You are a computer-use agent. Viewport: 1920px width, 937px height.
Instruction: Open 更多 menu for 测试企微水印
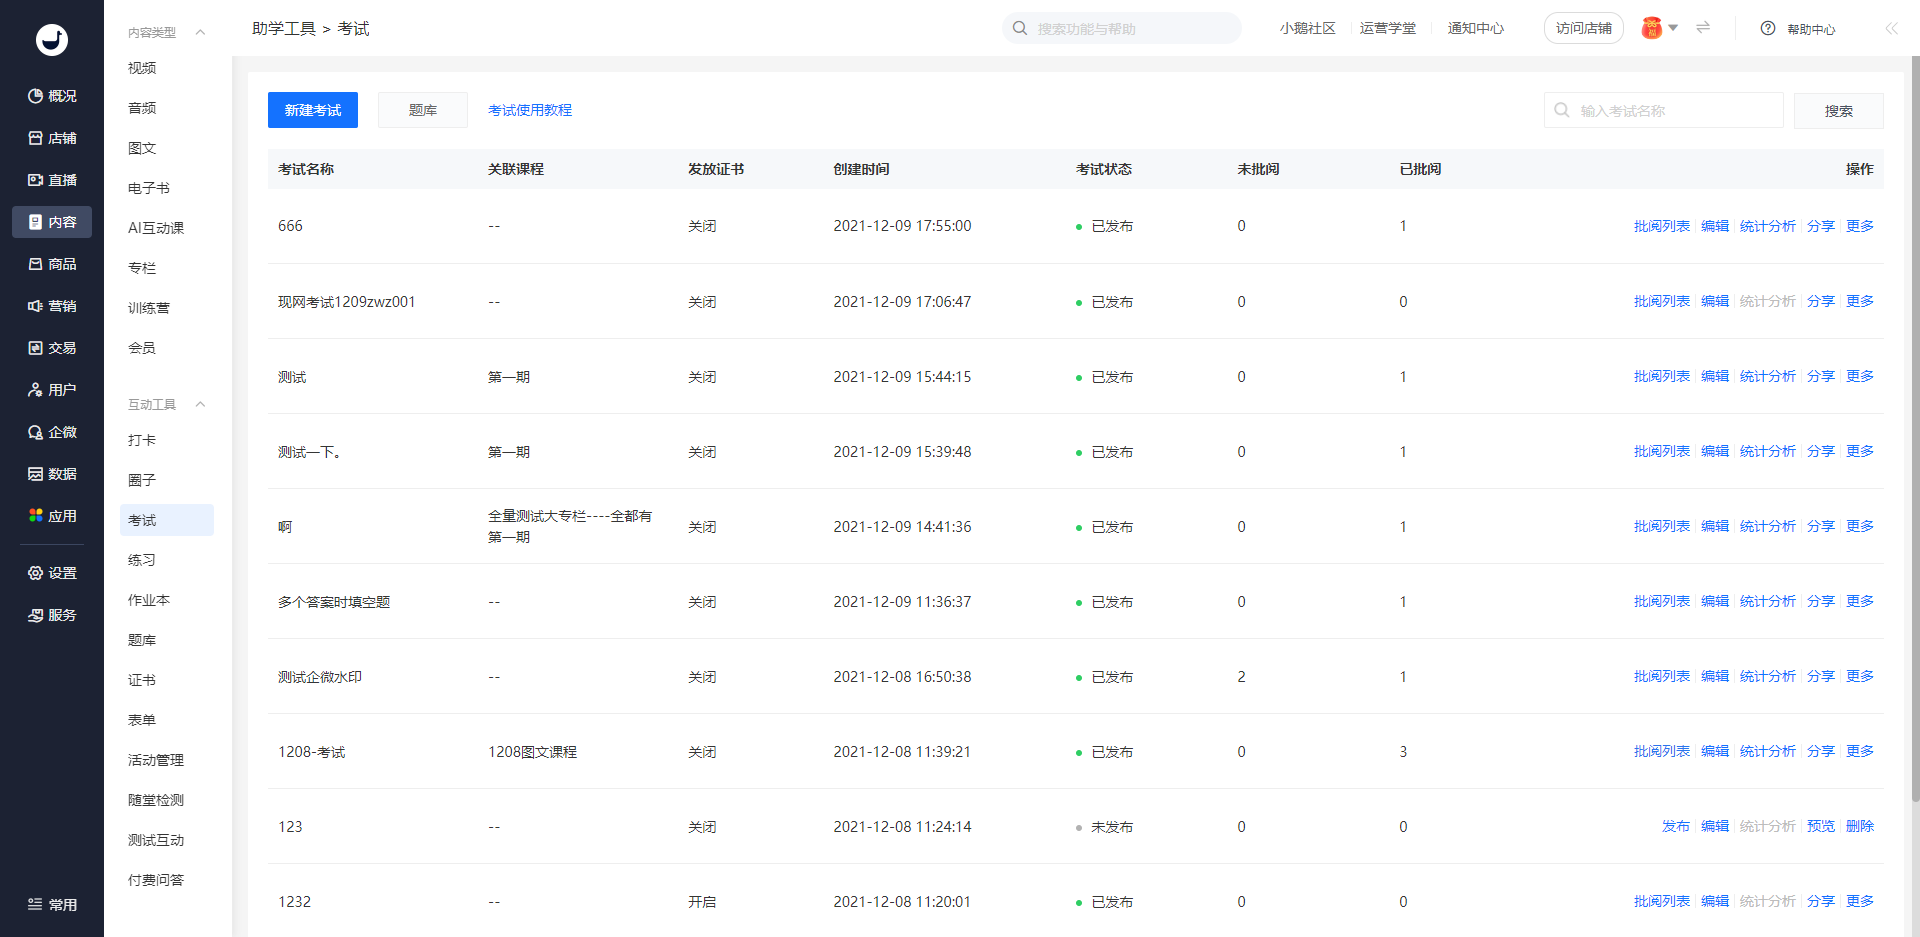tap(1860, 676)
